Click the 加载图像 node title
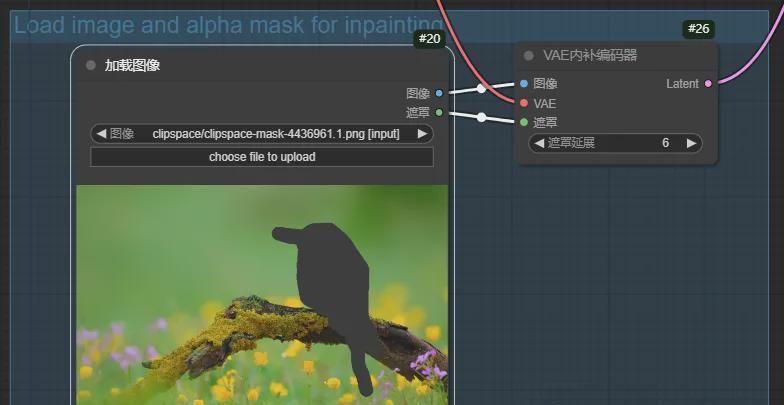The image size is (784, 405). pyautogui.click(x=132, y=66)
